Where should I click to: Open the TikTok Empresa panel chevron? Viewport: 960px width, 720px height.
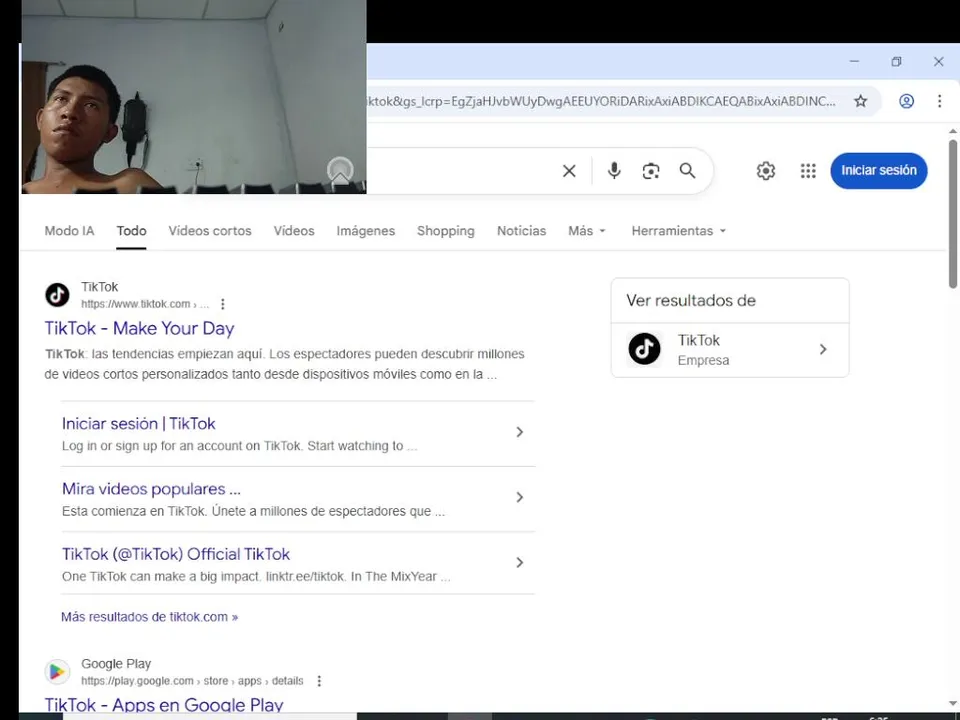click(x=823, y=350)
